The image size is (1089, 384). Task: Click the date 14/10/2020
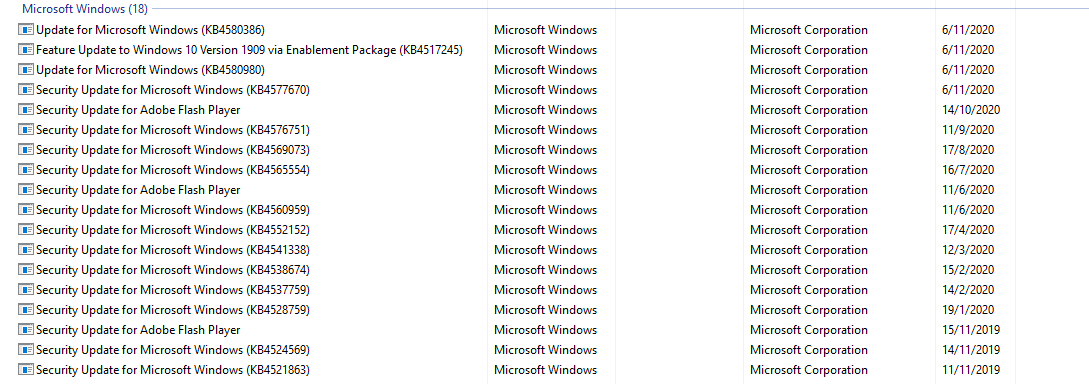971,110
